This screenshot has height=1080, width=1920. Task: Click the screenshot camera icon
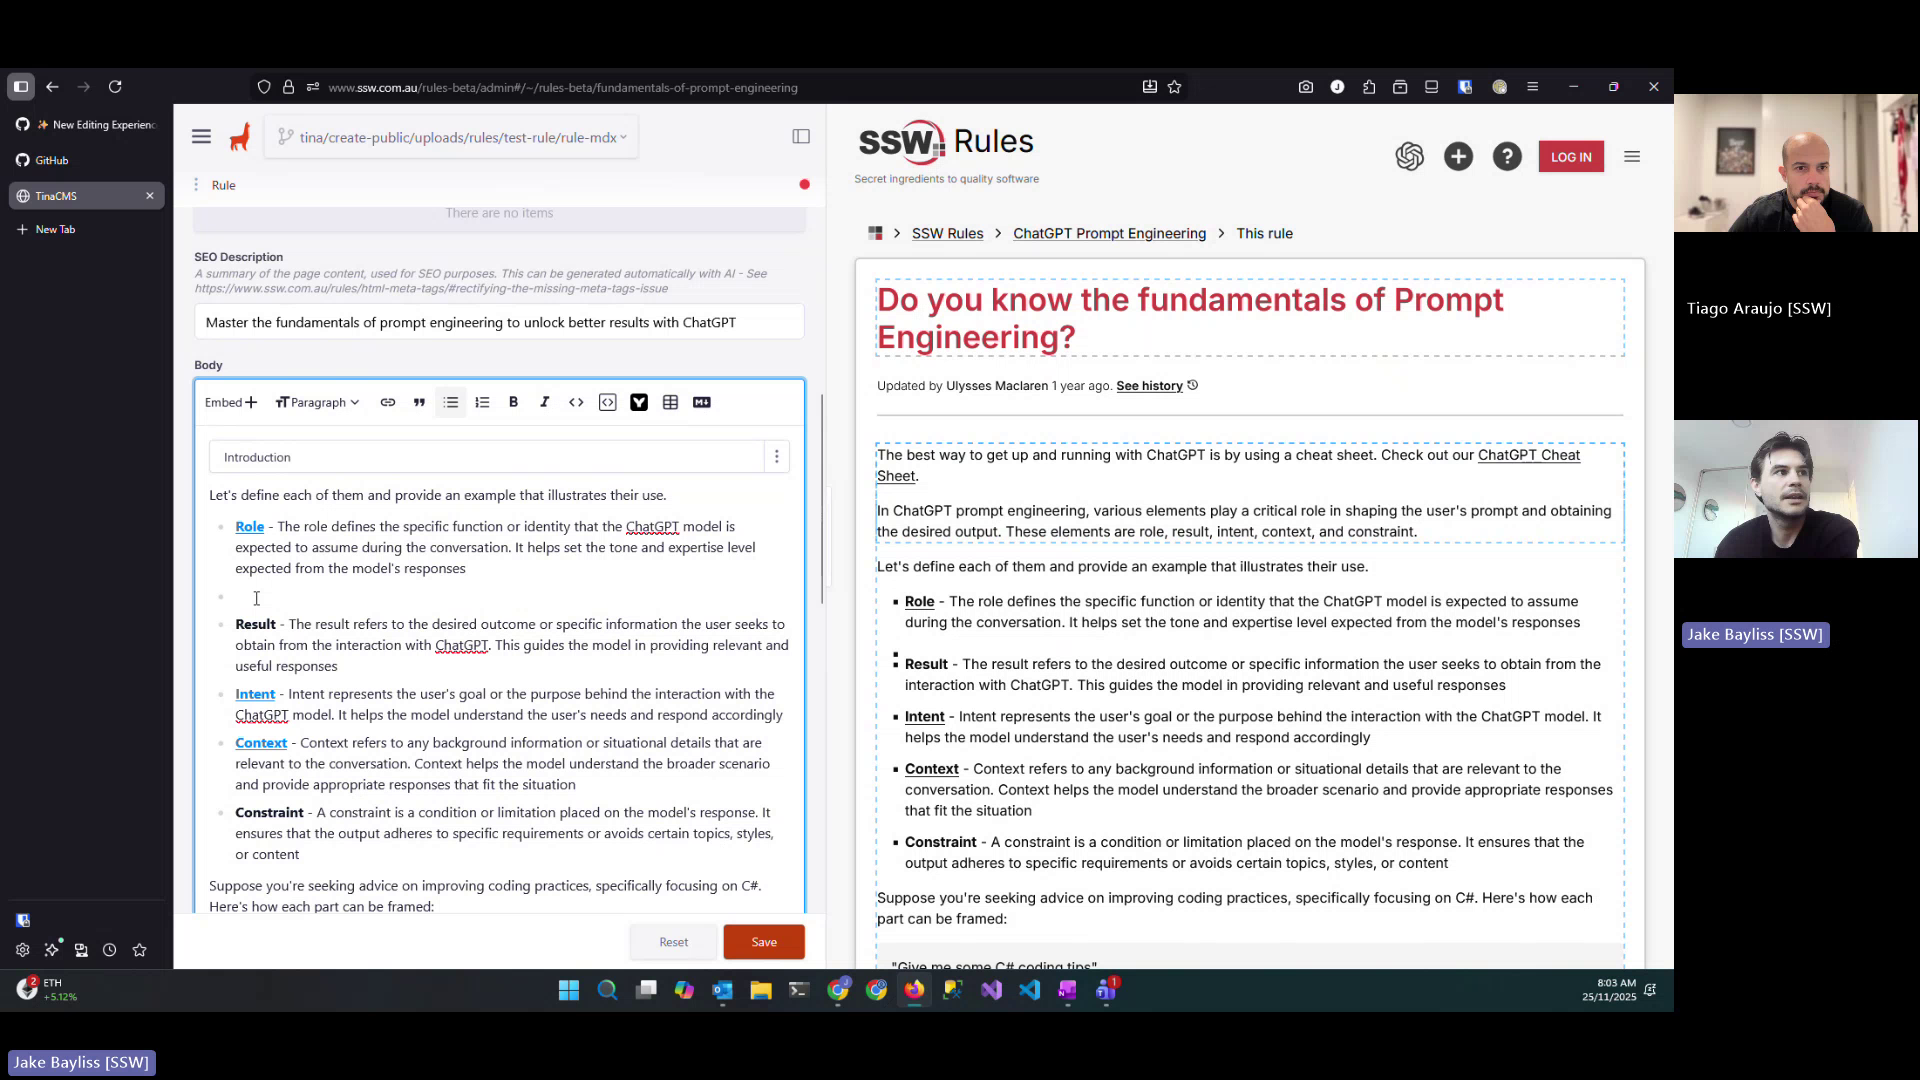point(1306,87)
